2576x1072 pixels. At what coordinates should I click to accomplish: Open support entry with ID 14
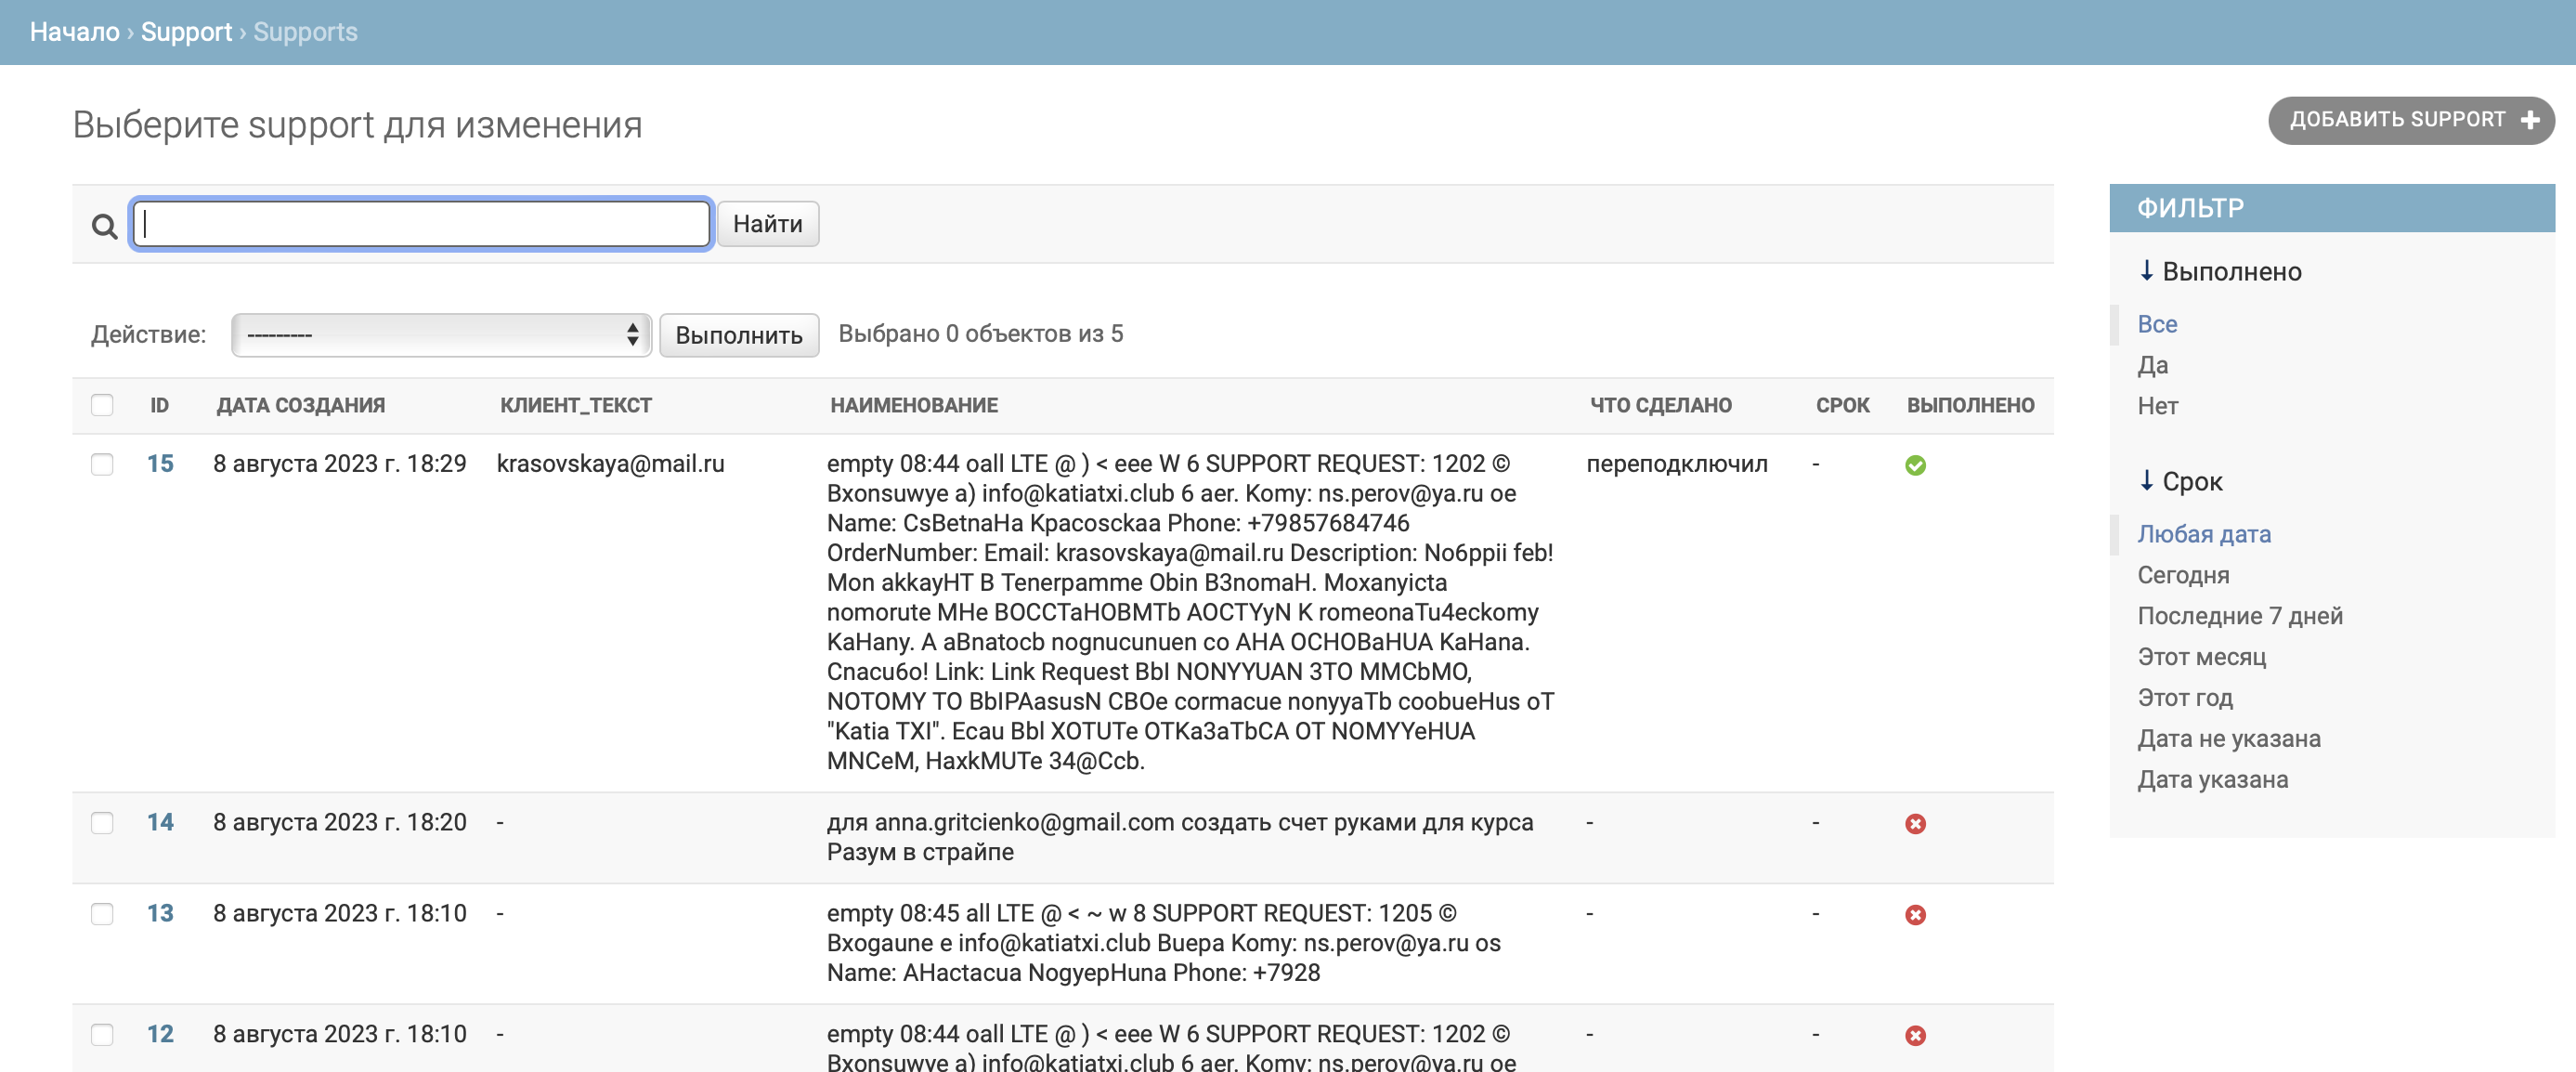160,822
